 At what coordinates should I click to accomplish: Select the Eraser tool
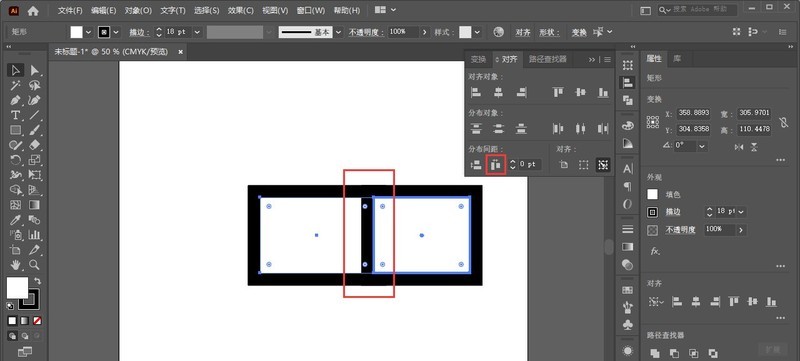[x=35, y=145]
